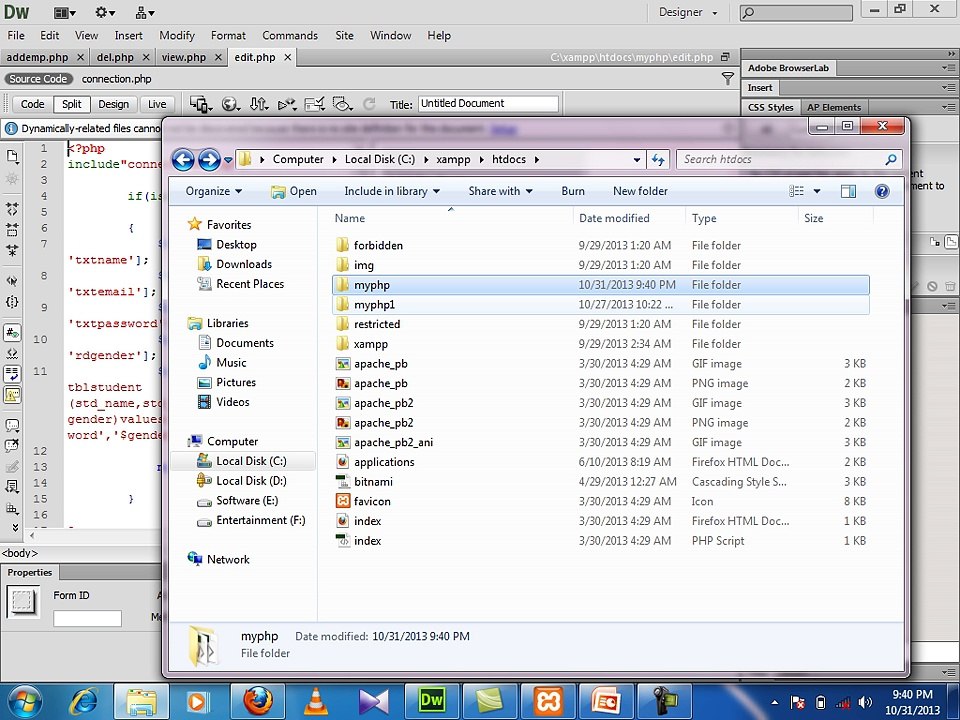The image size is (960, 720).
Task: Click the Form ID input field
Action: pos(87,618)
